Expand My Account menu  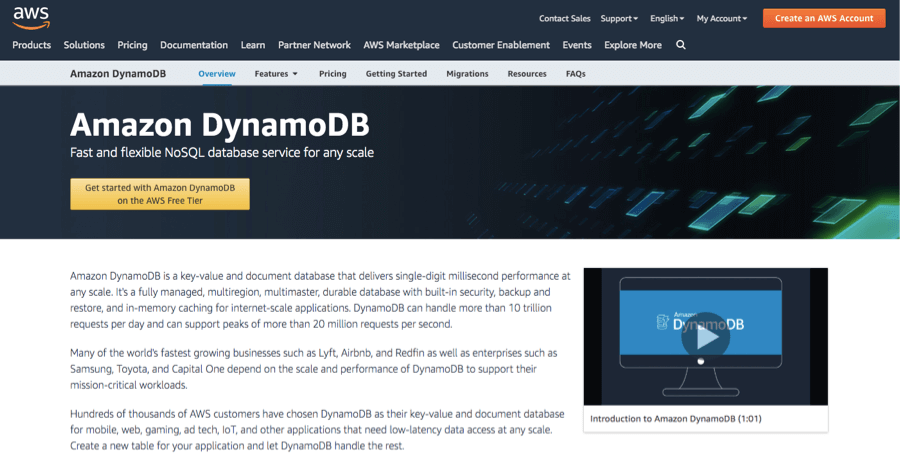coord(721,18)
